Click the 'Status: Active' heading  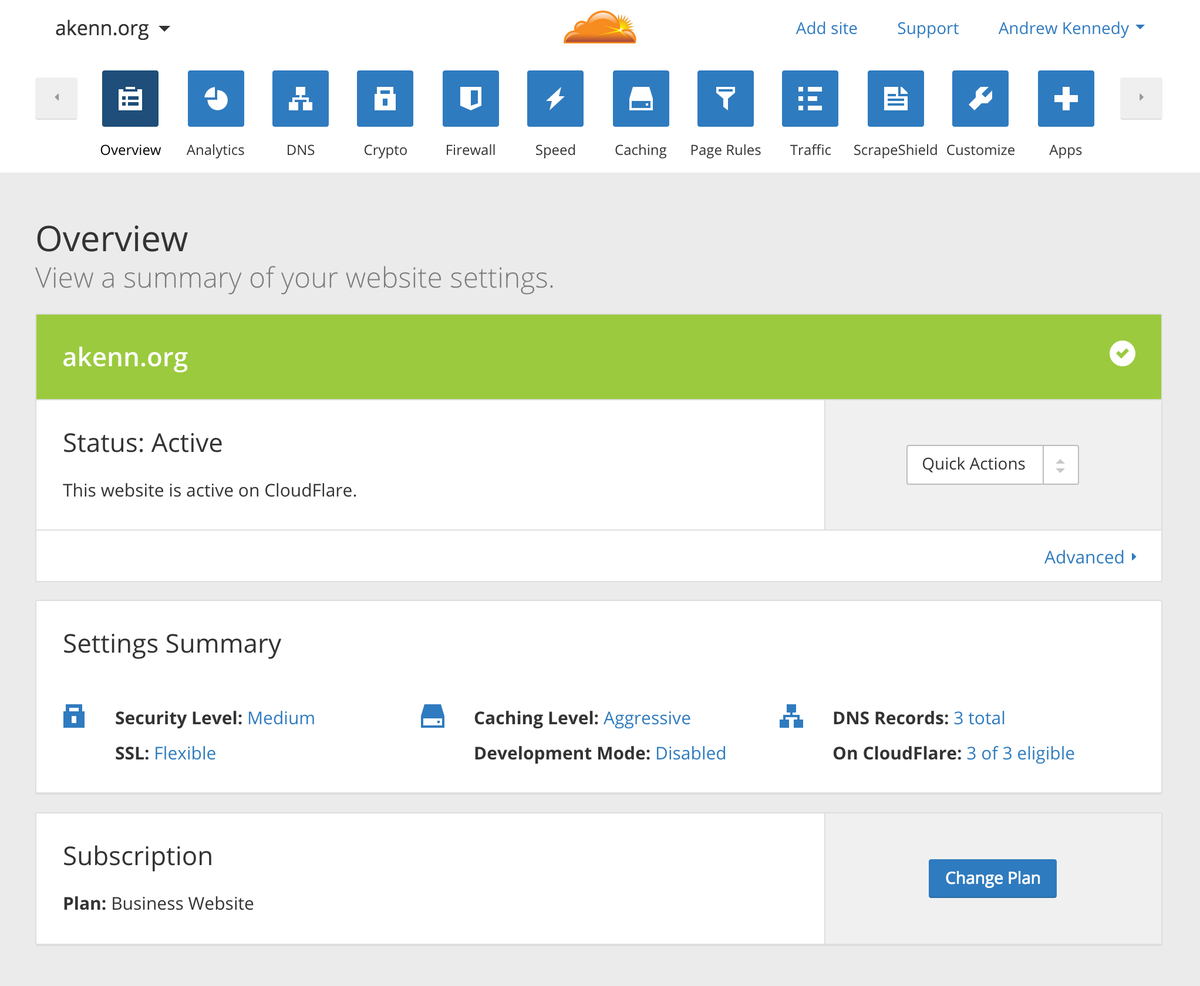click(x=143, y=443)
